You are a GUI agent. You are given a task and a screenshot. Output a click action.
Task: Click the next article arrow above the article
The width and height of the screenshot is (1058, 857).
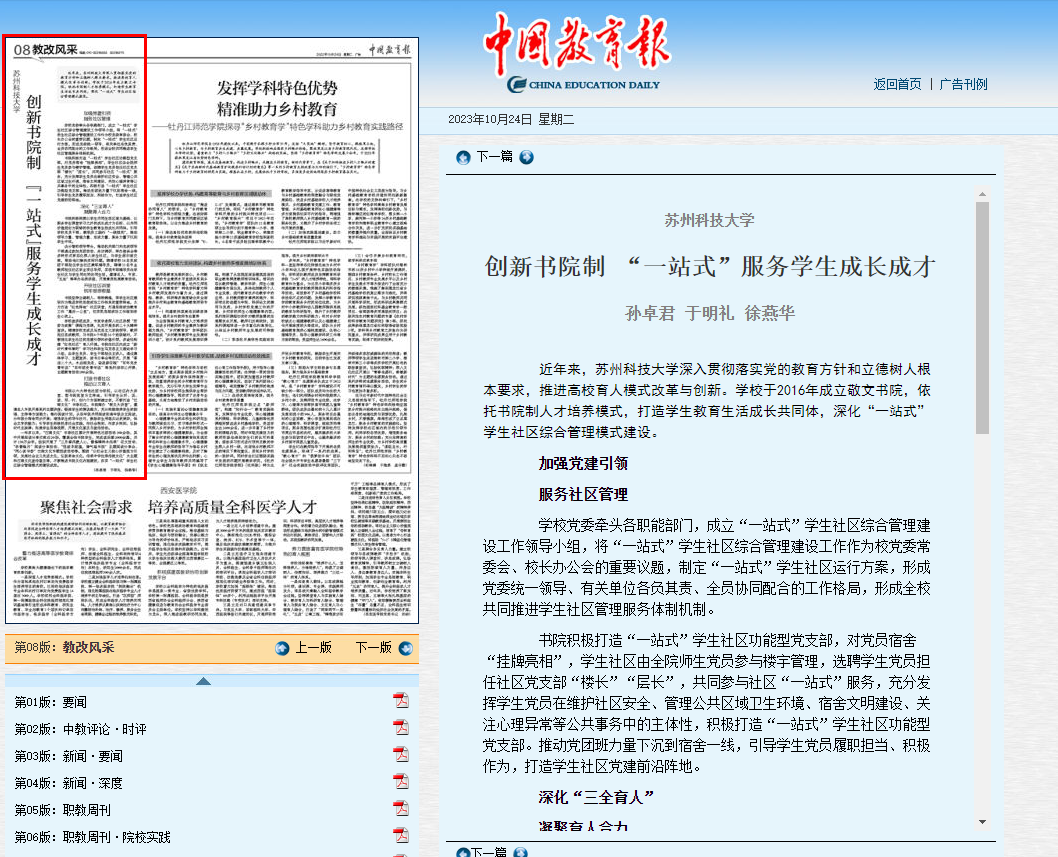pyautogui.click(x=526, y=157)
